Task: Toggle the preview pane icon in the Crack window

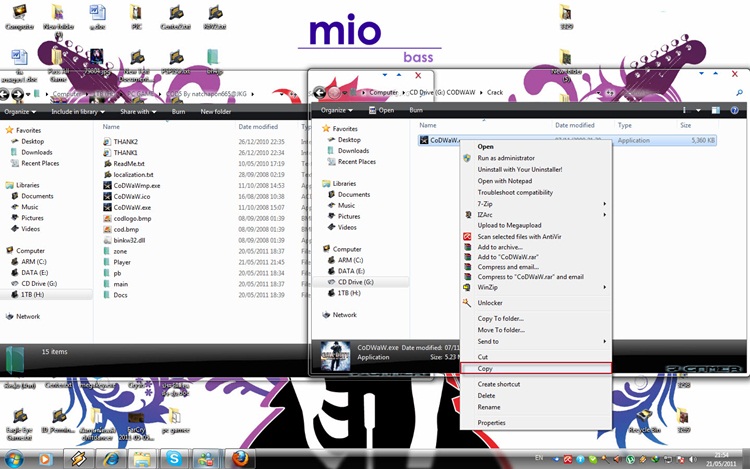Action: (716, 110)
